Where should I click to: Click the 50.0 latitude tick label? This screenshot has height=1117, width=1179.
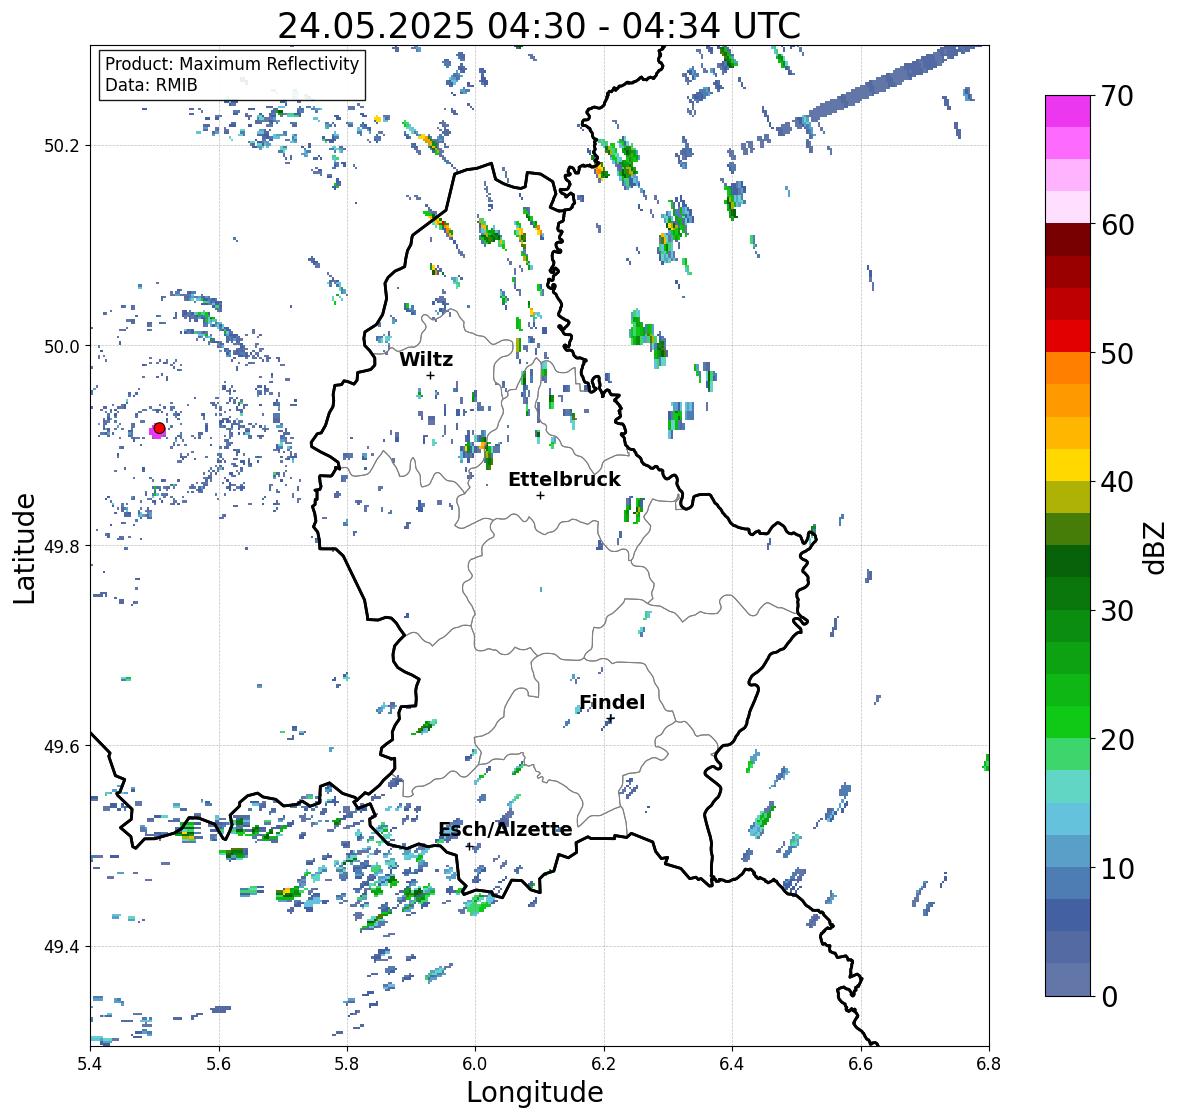(x=62, y=347)
